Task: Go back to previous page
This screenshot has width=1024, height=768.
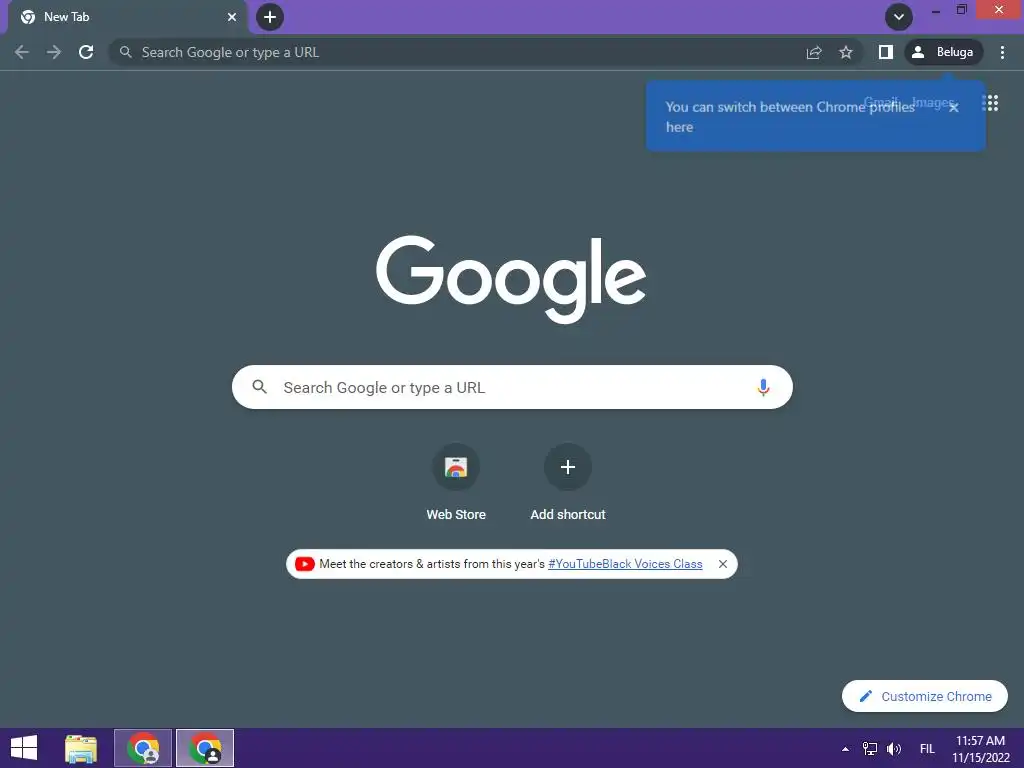Action: [22, 52]
